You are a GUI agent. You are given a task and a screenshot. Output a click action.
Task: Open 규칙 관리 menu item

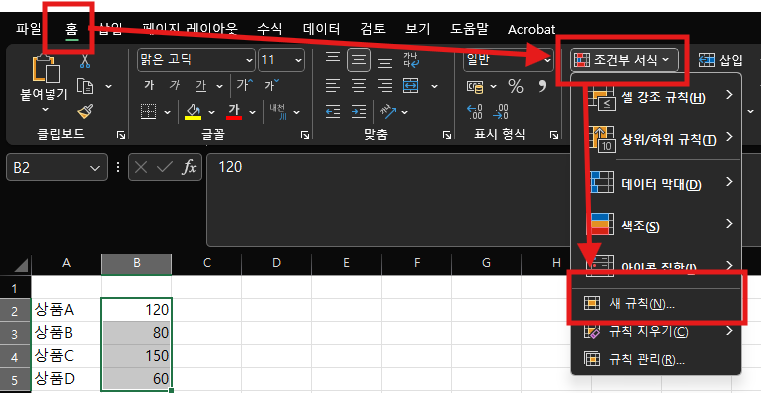(656, 360)
